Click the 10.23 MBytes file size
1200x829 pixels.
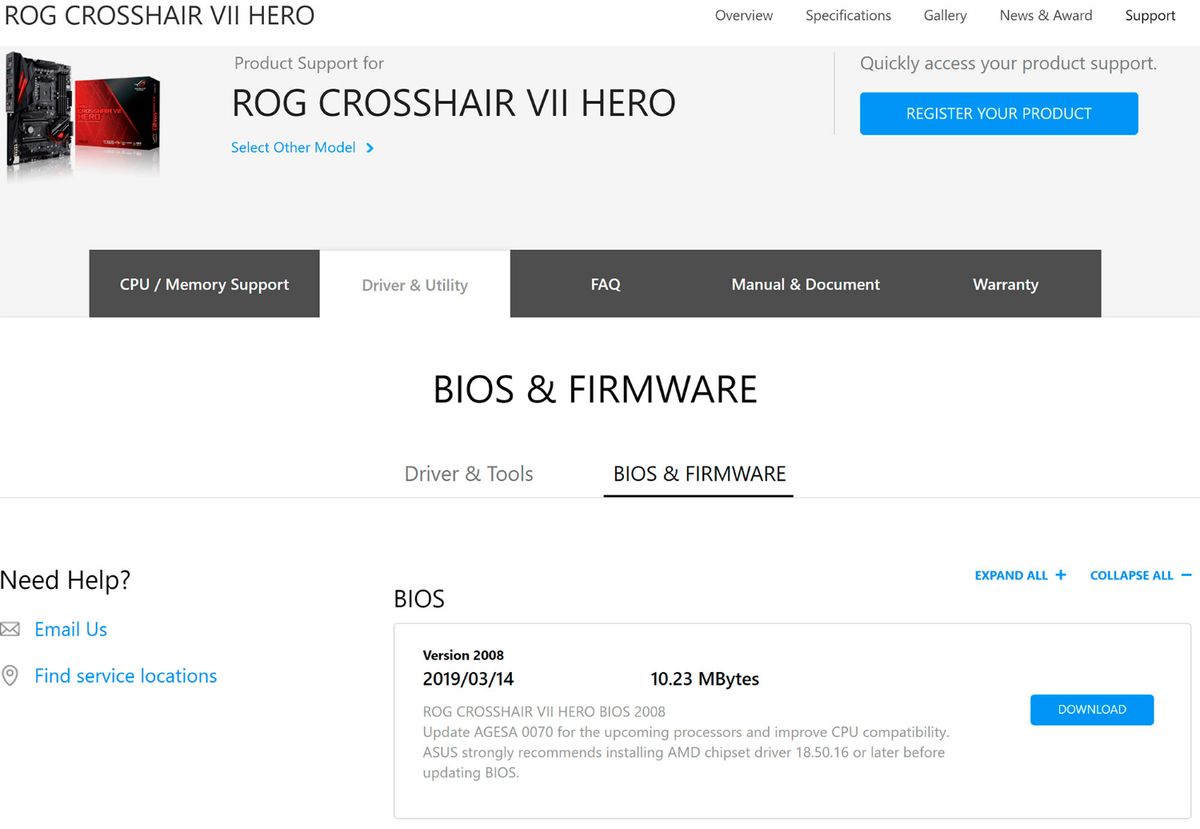tap(705, 679)
